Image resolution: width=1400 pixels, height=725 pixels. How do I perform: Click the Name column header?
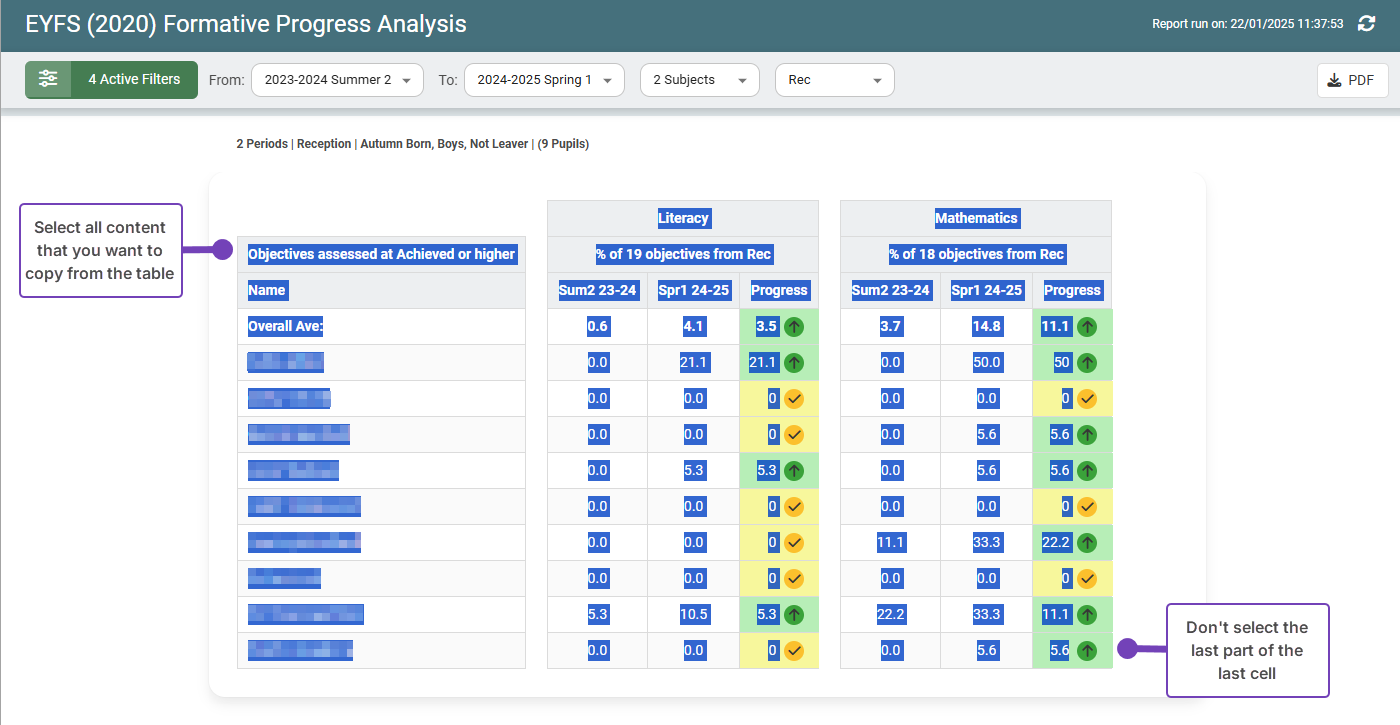click(267, 290)
